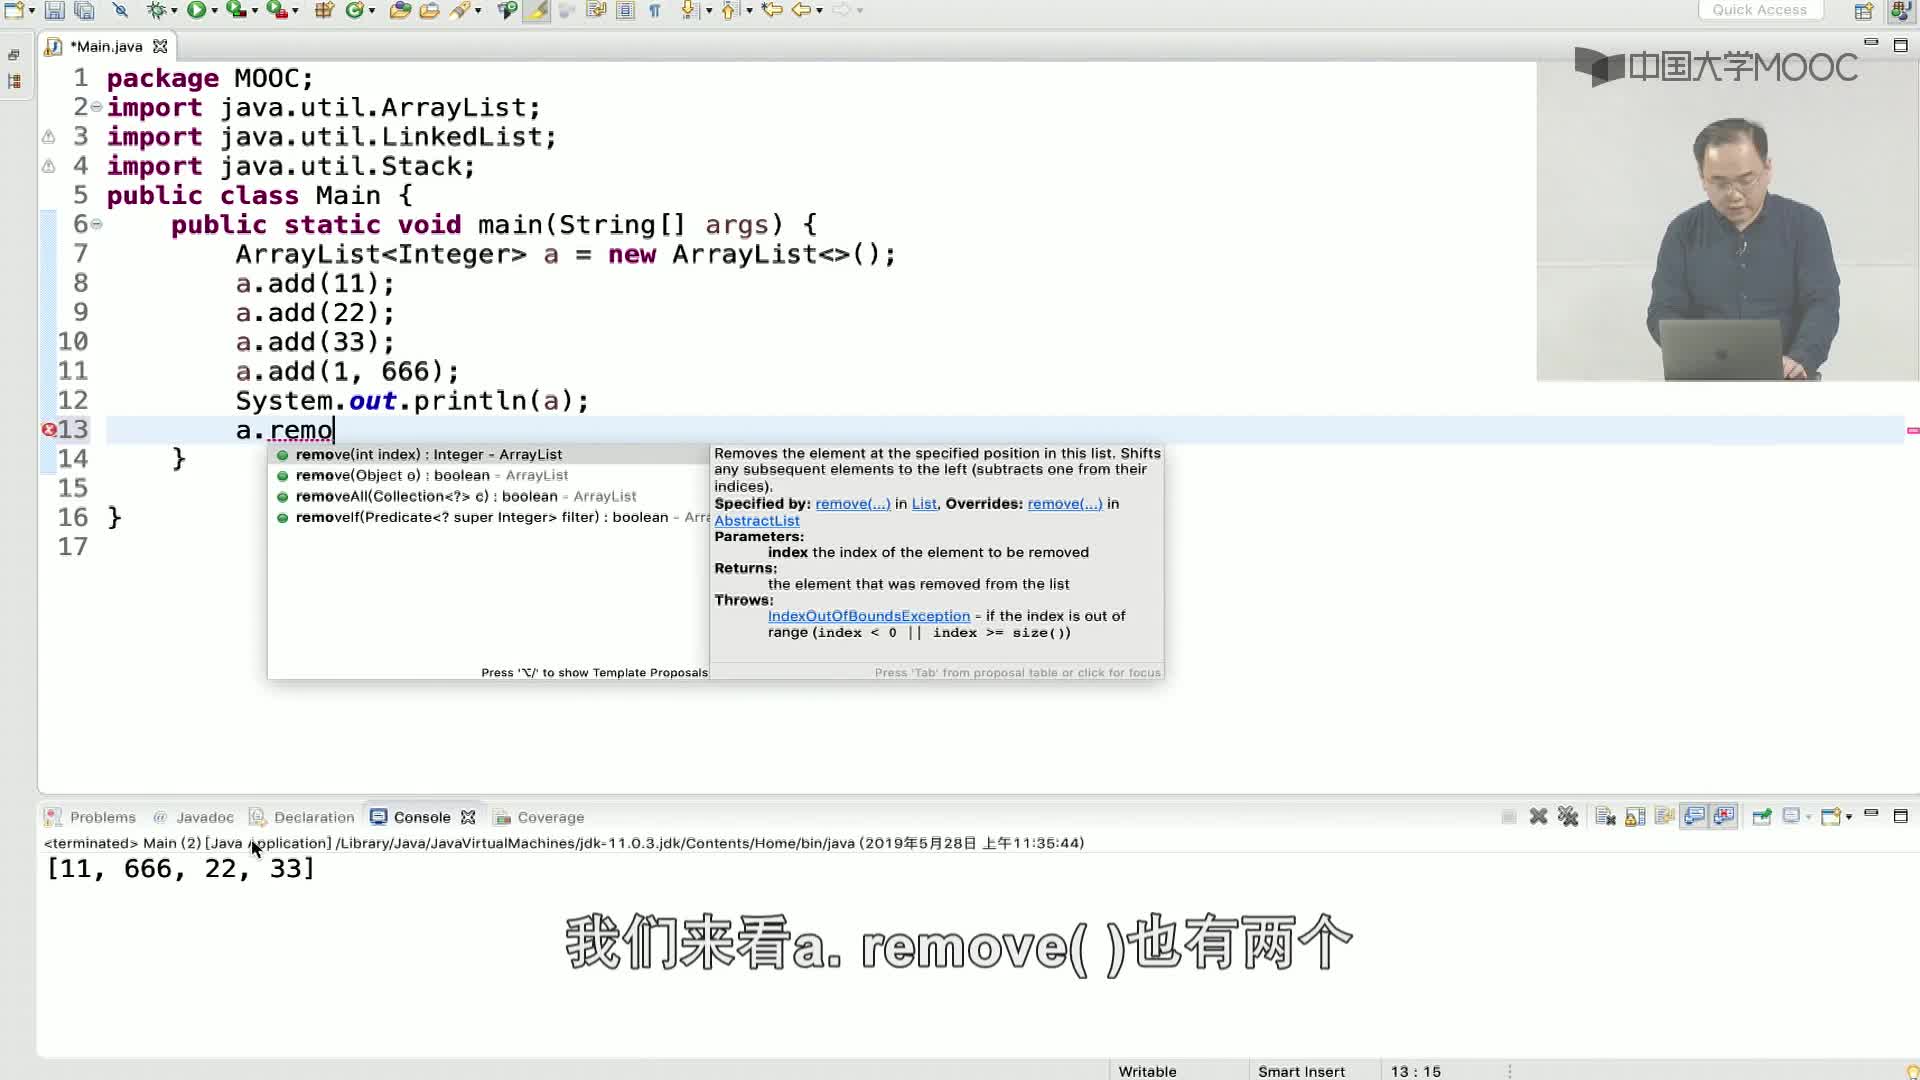Image resolution: width=1920 pixels, height=1080 pixels.
Task: Click the Last Edit Location icon
Action: tap(772, 10)
